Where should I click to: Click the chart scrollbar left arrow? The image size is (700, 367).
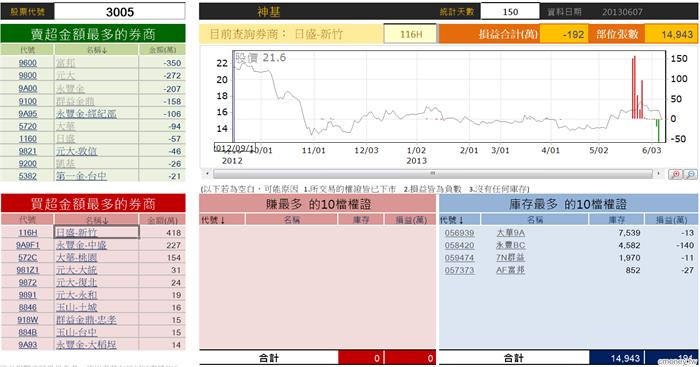(x=207, y=173)
